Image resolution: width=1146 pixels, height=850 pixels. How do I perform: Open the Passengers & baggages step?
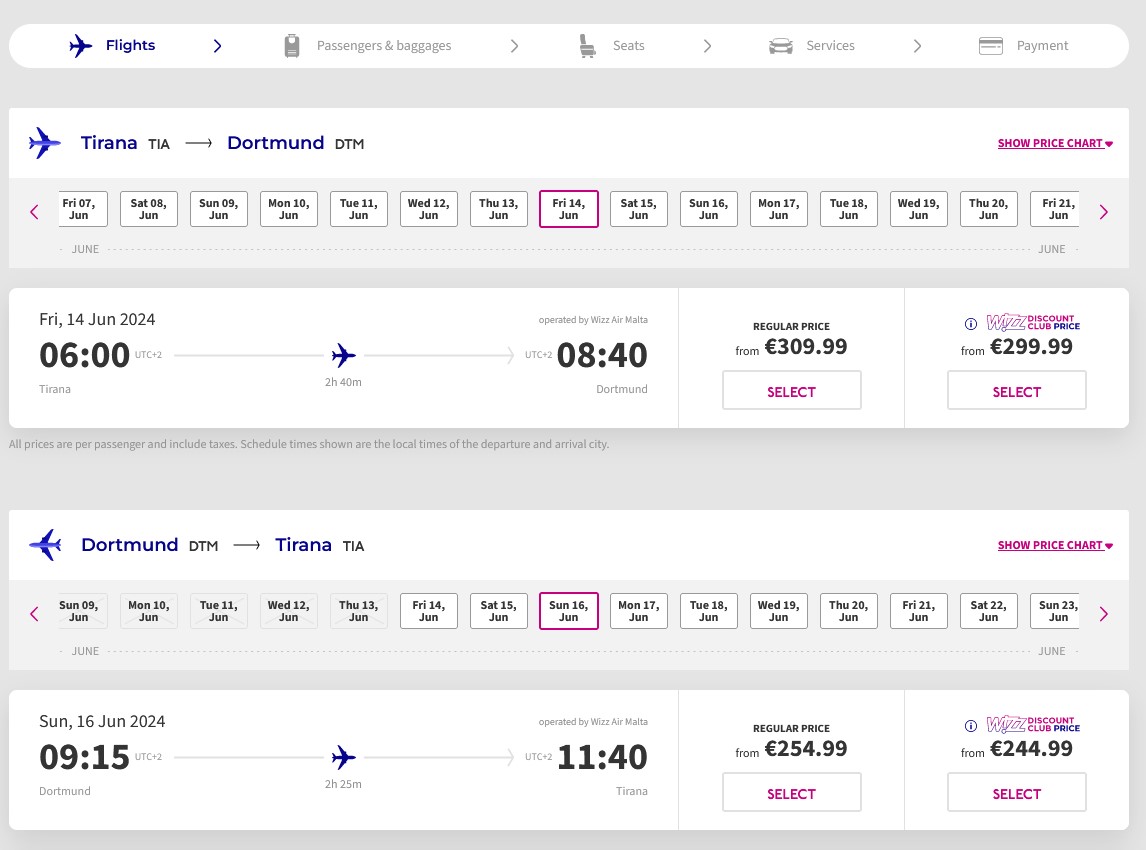[383, 46]
